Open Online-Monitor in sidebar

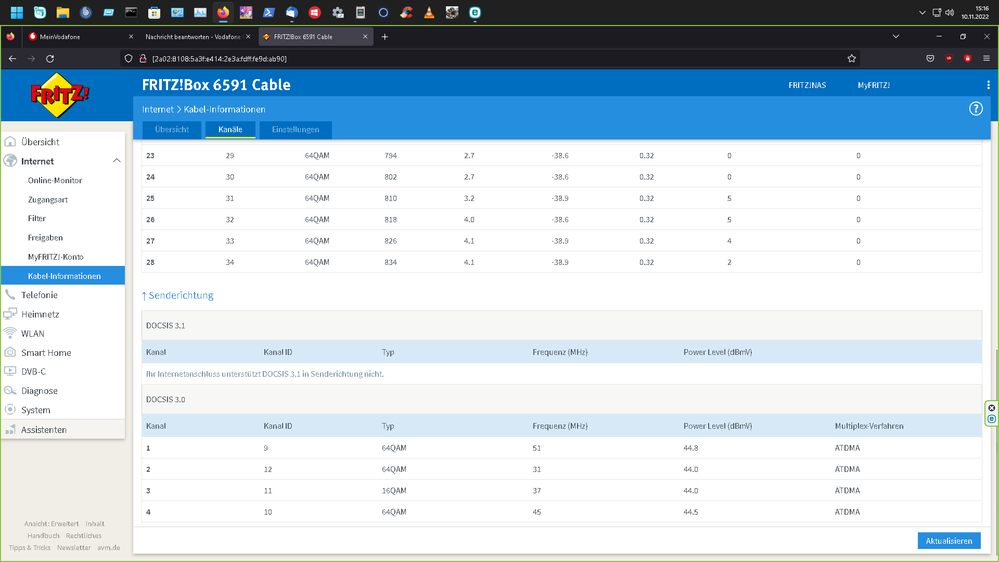click(x=55, y=180)
